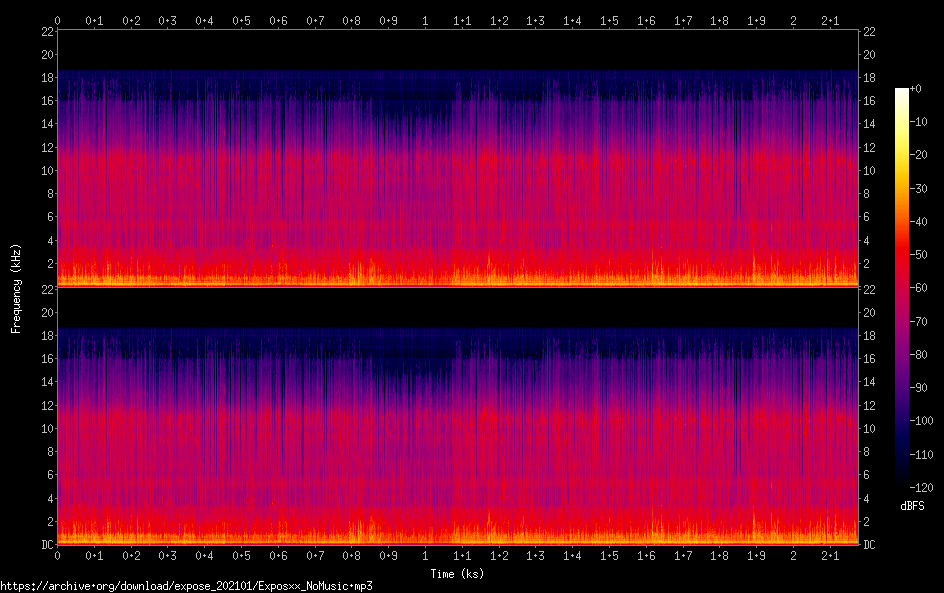Viewport: 944px width, 593px height.
Task: Click the '-60' label on the color scale
Action: 919,288
